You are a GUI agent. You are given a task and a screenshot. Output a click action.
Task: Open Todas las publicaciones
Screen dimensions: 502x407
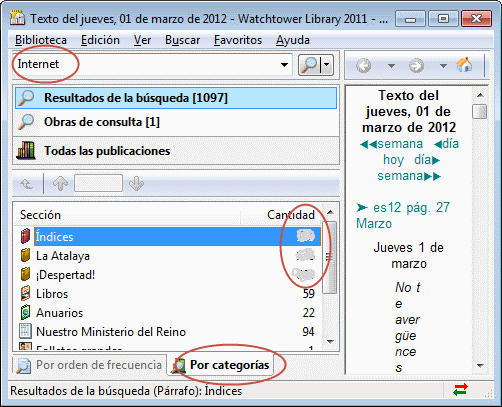[x=176, y=151]
